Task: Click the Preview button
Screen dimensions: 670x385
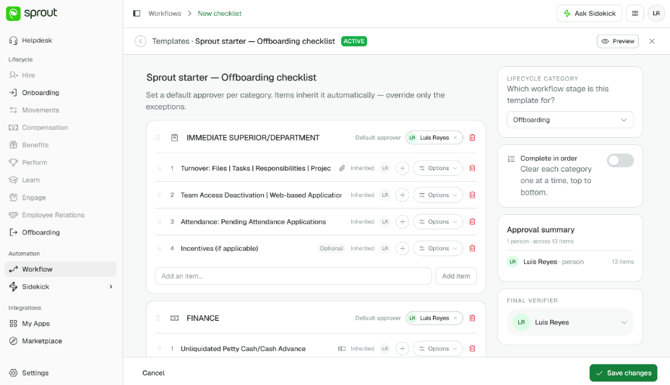Action: pyautogui.click(x=617, y=41)
